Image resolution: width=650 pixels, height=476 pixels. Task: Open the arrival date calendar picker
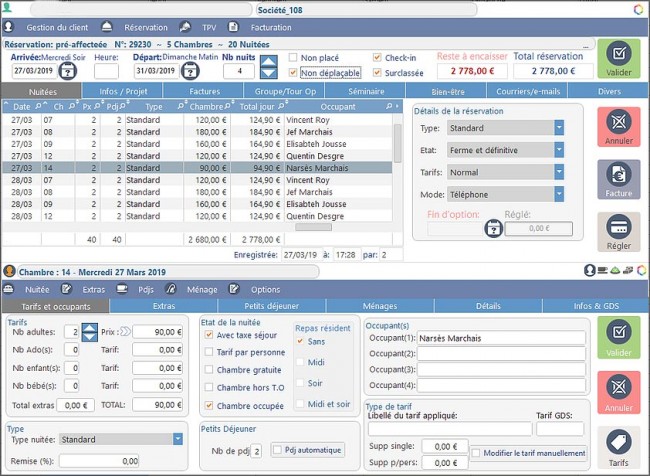point(68,71)
